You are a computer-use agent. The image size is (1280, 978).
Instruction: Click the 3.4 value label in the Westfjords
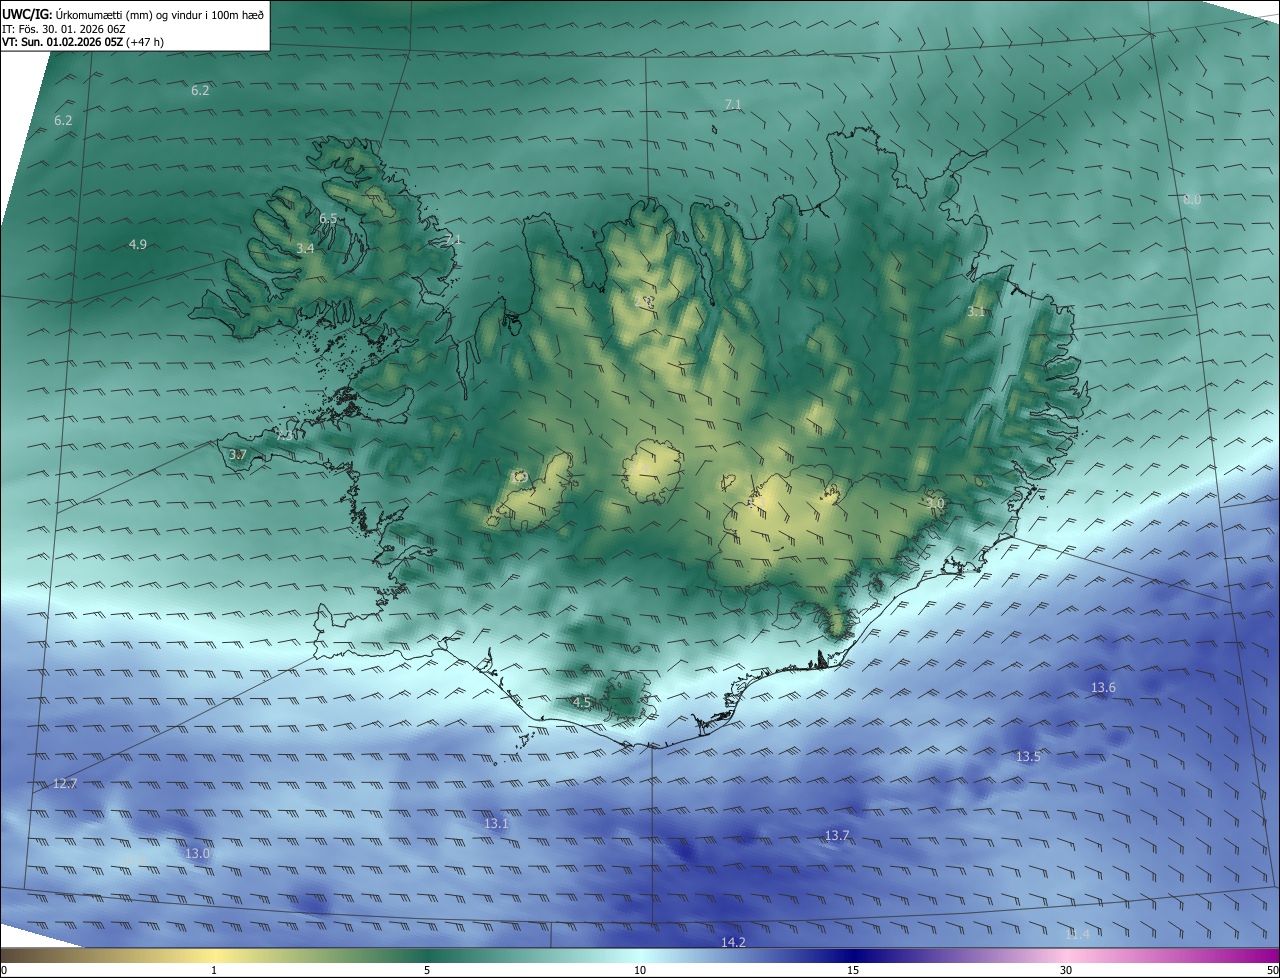[305, 248]
